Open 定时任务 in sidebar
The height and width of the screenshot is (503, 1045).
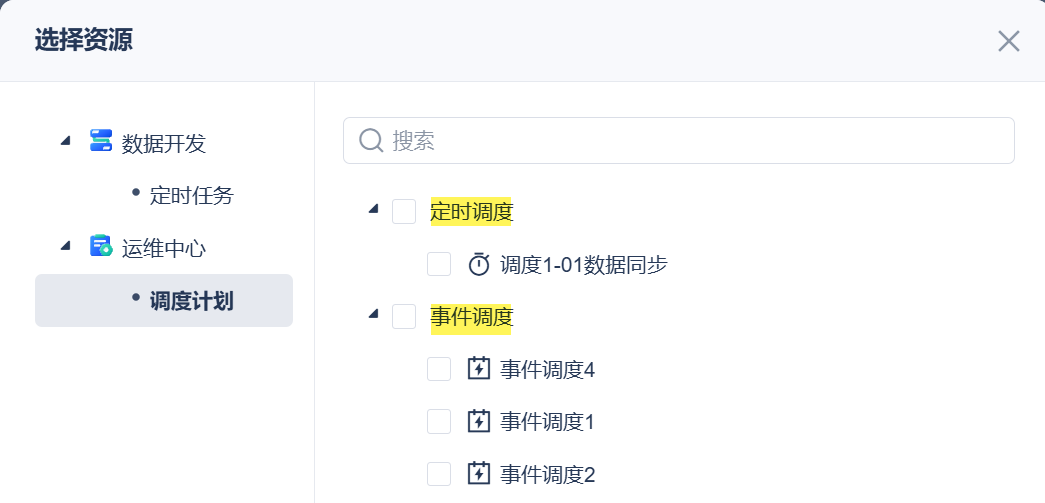click(191, 195)
